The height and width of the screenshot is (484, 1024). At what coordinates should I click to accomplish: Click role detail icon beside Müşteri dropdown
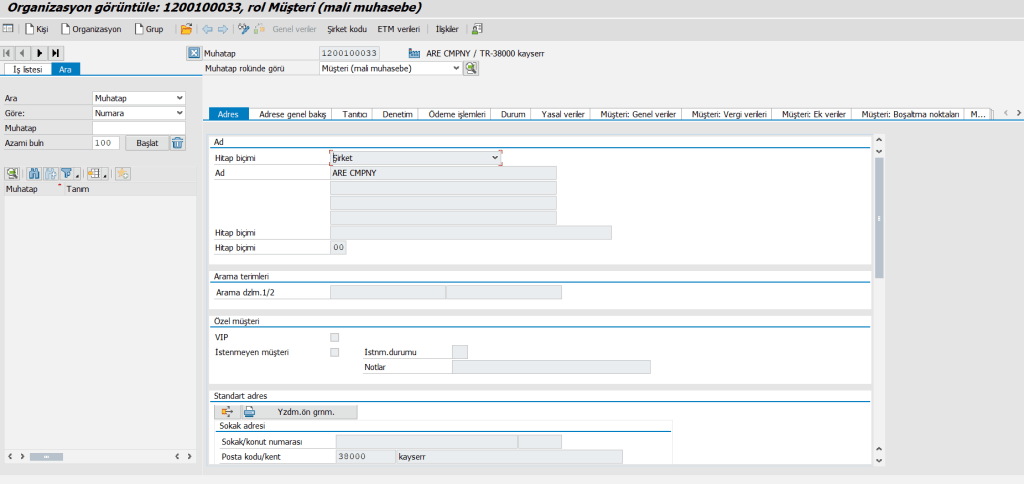(x=471, y=68)
